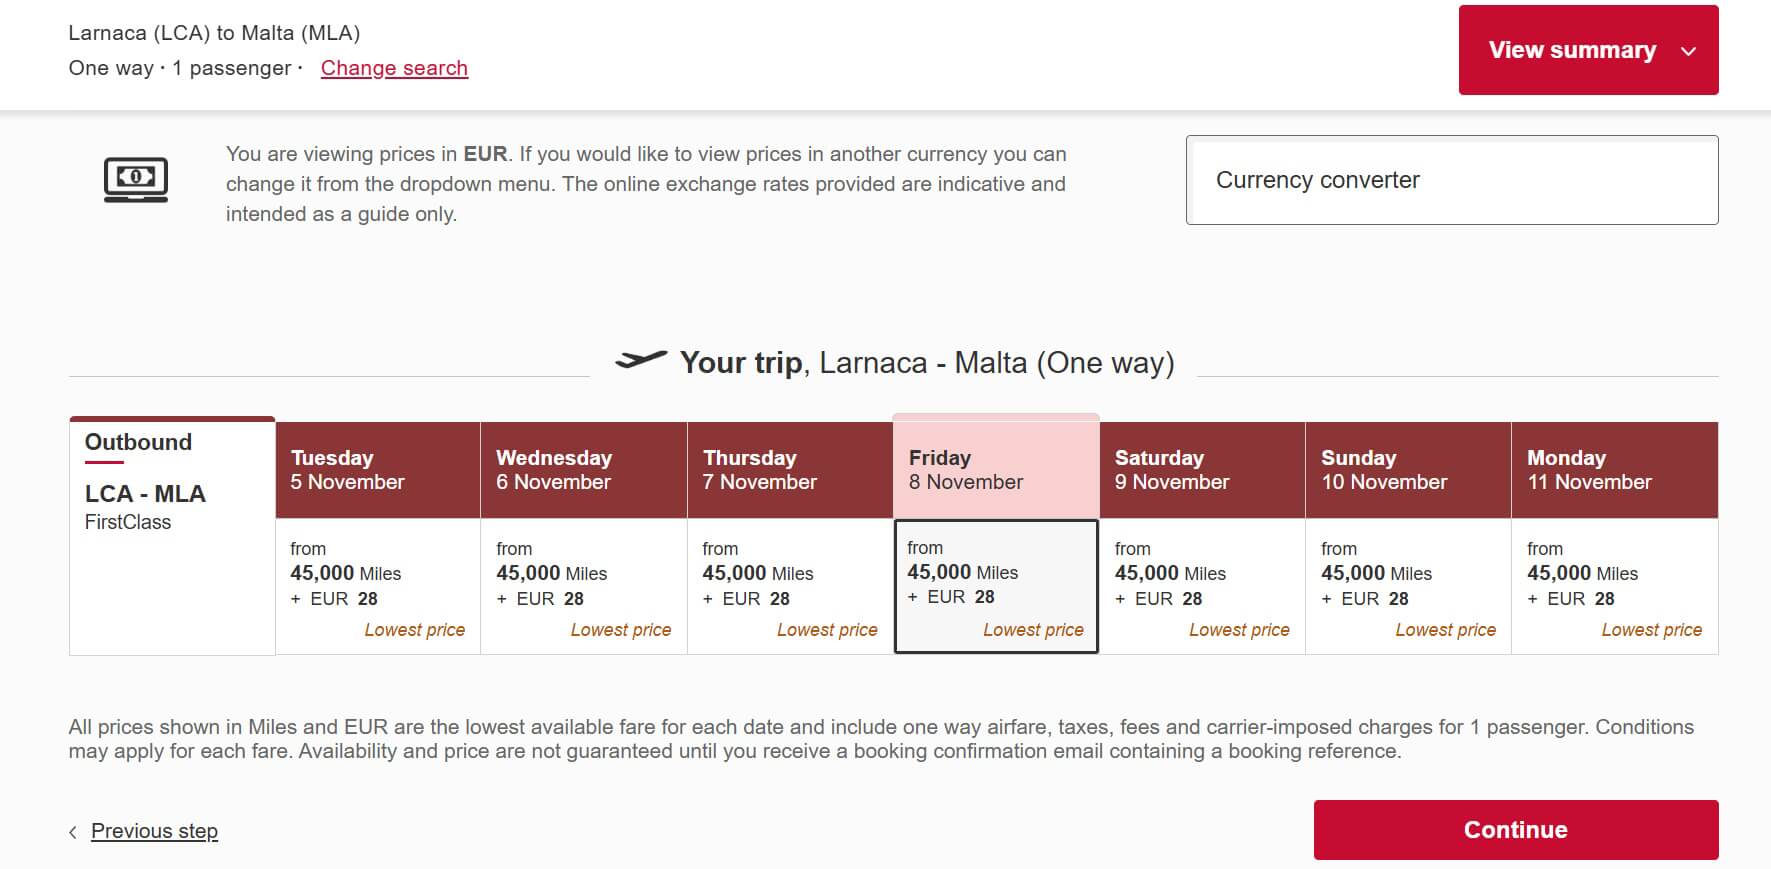The width and height of the screenshot is (1771, 869).
Task: Click the red Continue button
Action: [1516, 830]
